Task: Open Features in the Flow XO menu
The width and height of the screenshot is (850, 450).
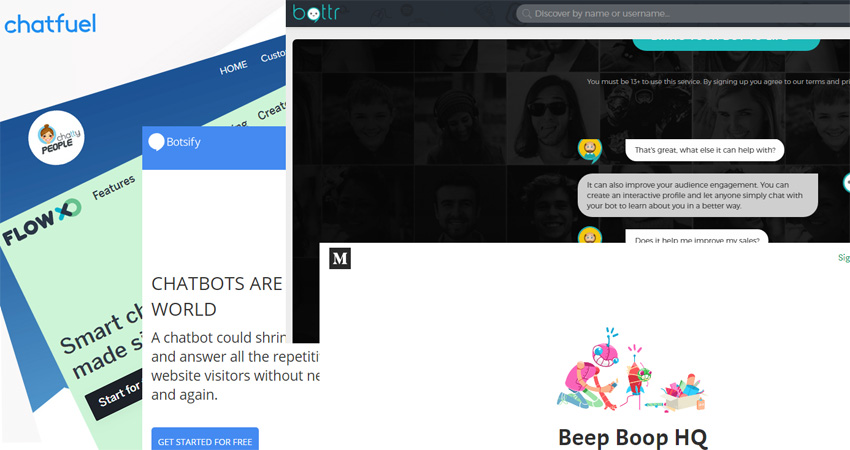Action: [113, 188]
